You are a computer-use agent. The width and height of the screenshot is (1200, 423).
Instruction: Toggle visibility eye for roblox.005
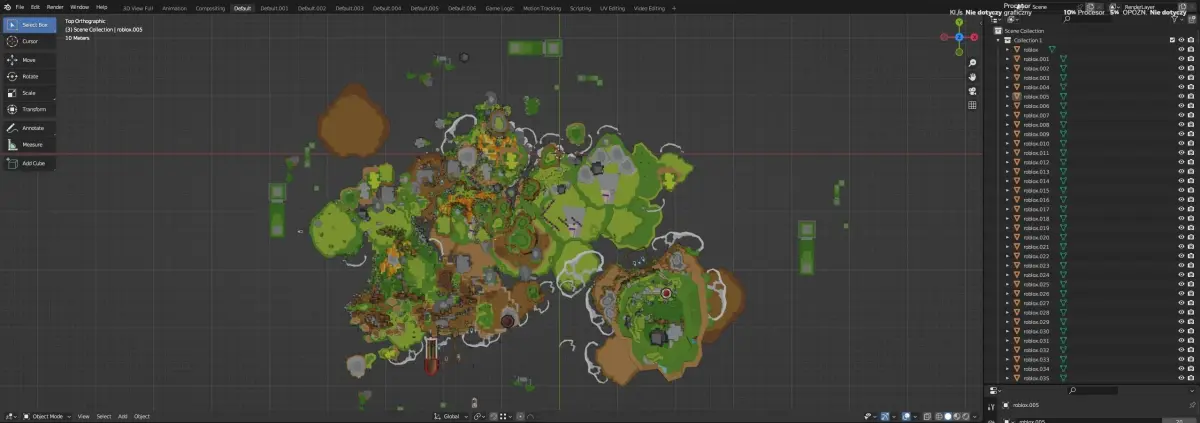[x=1182, y=97]
